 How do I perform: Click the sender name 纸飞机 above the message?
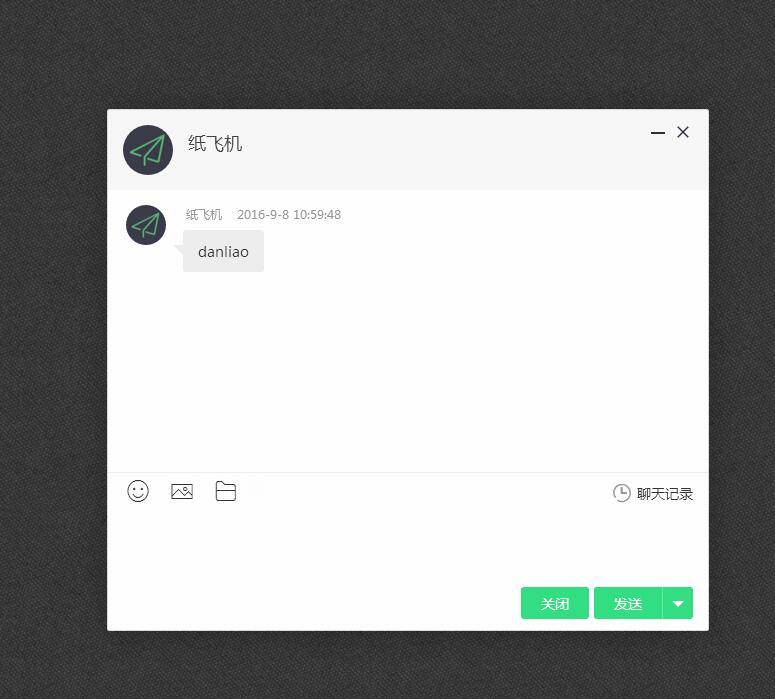(204, 215)
